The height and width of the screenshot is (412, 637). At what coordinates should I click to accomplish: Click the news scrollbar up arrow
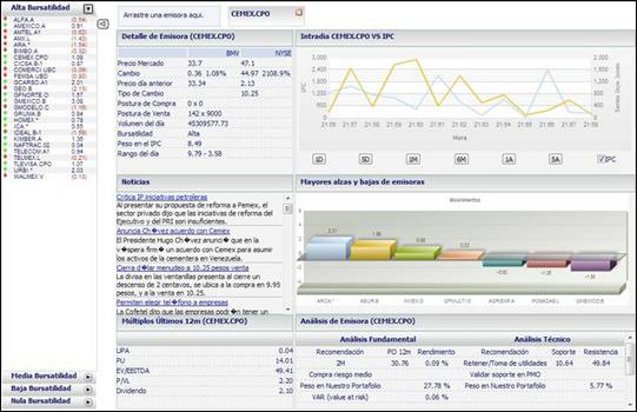tap(288, 198)
